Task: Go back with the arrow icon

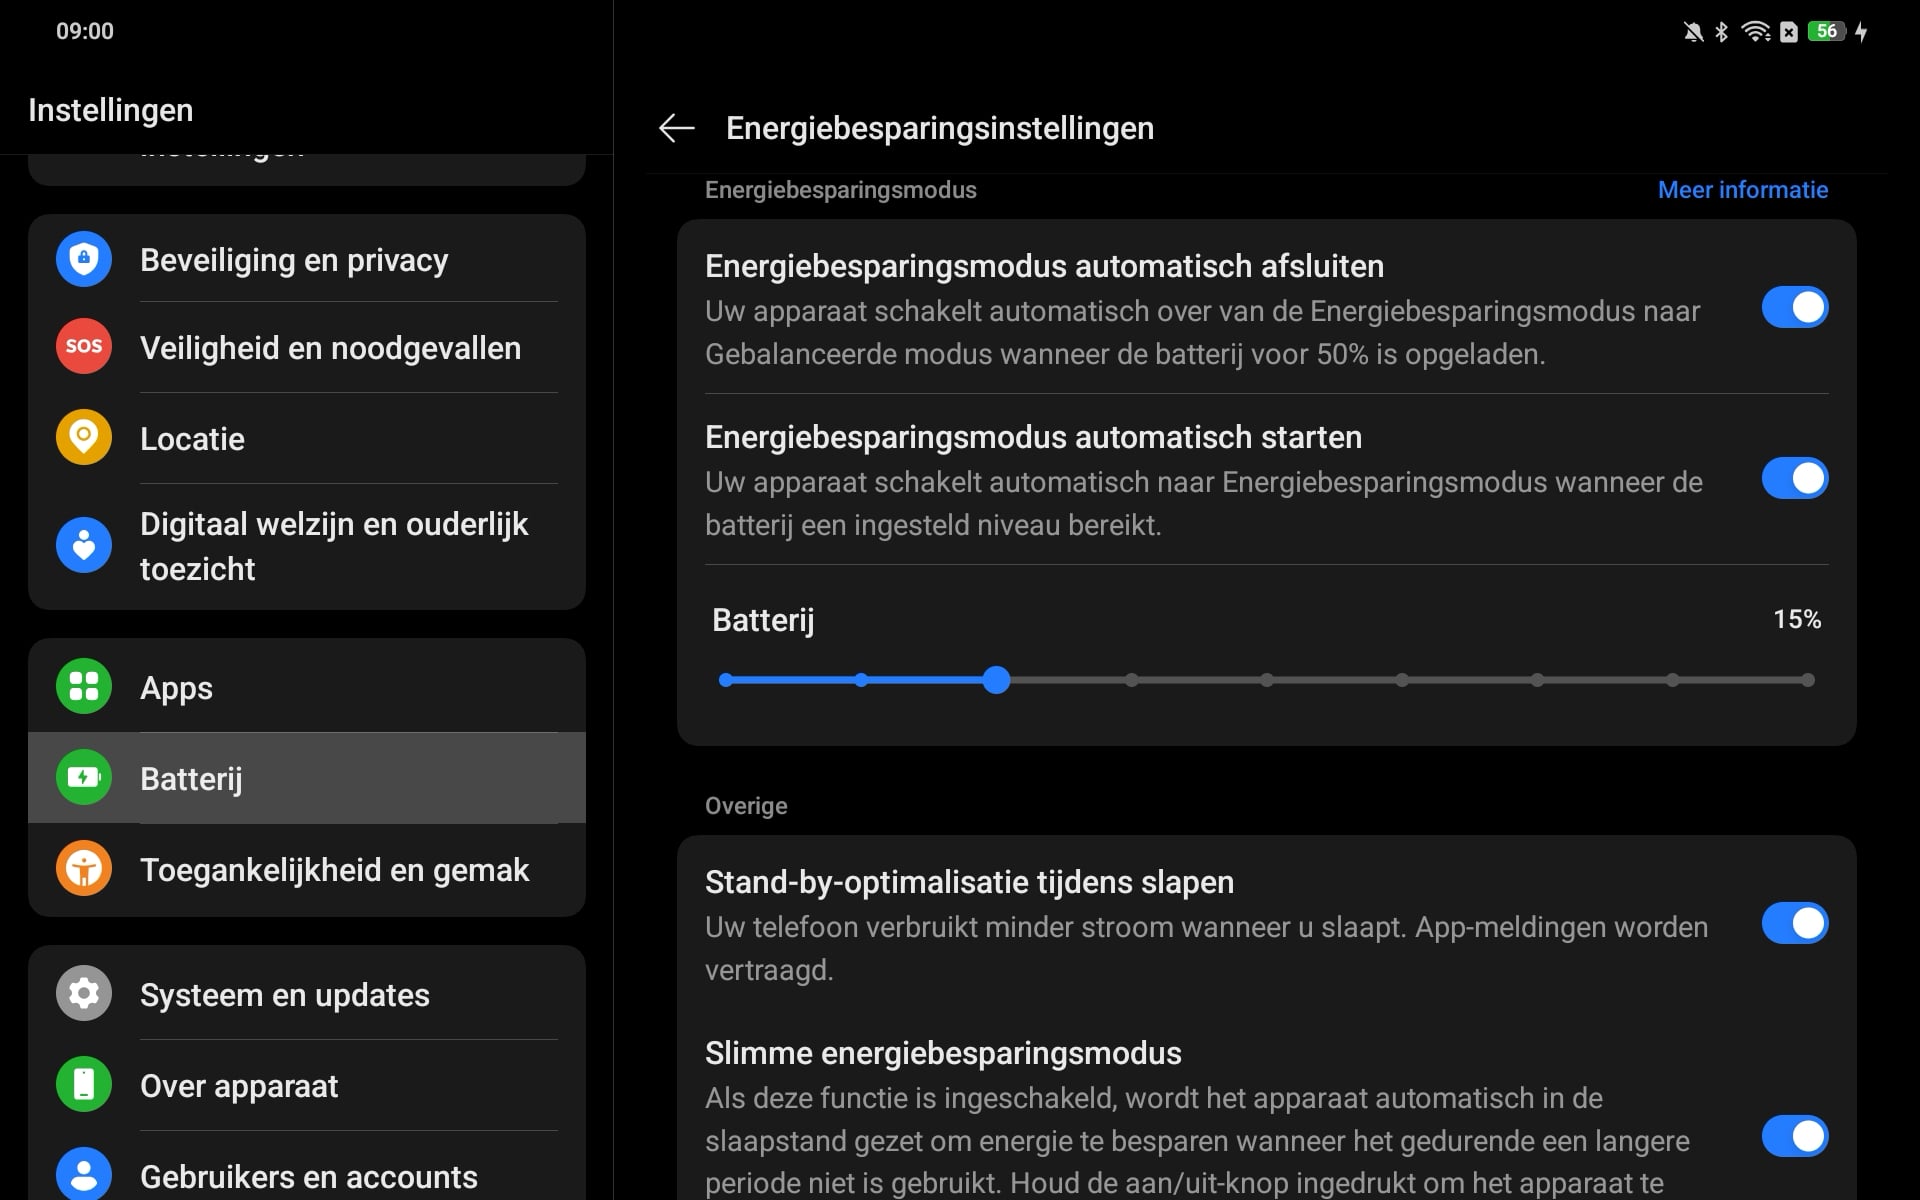Action: coord(677,128)
